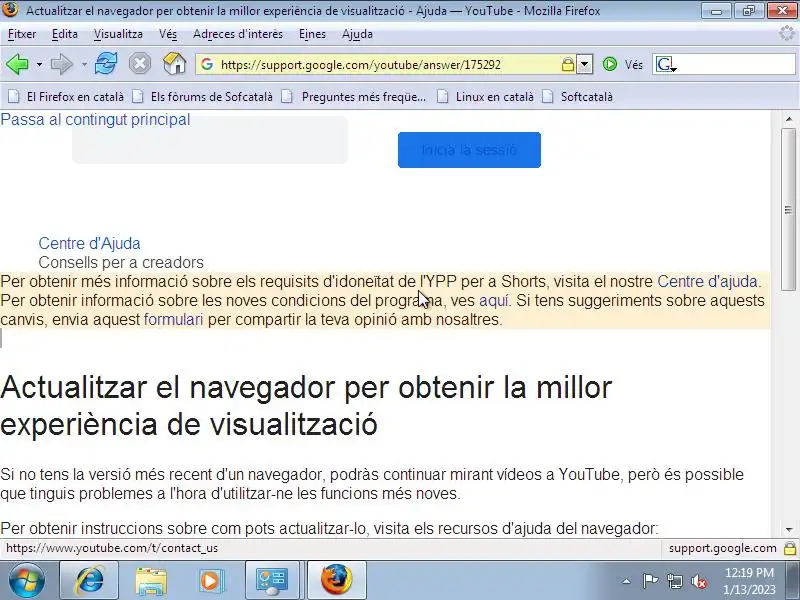Screen dimensions: 800x600
Task: Click the padlock icon in the address bar
Action: 567,64
